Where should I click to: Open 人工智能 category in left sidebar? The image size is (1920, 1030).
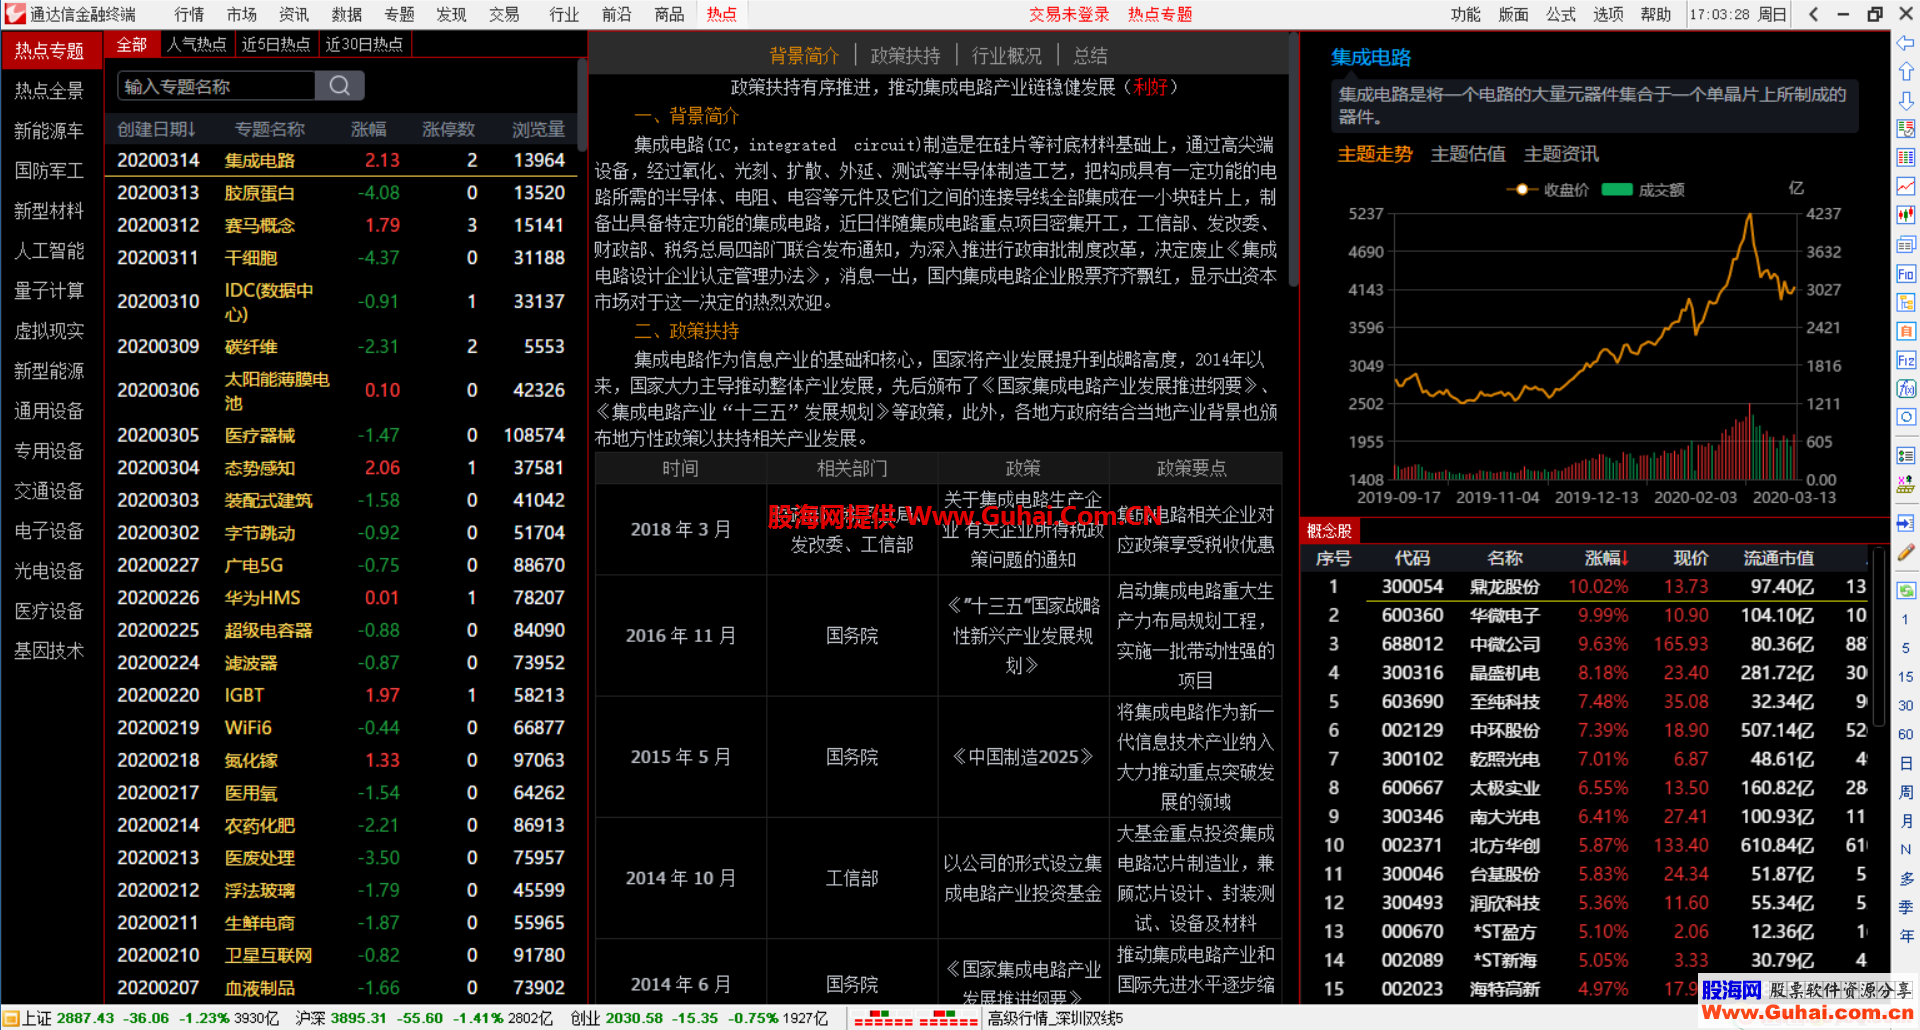tap(49, 251)
